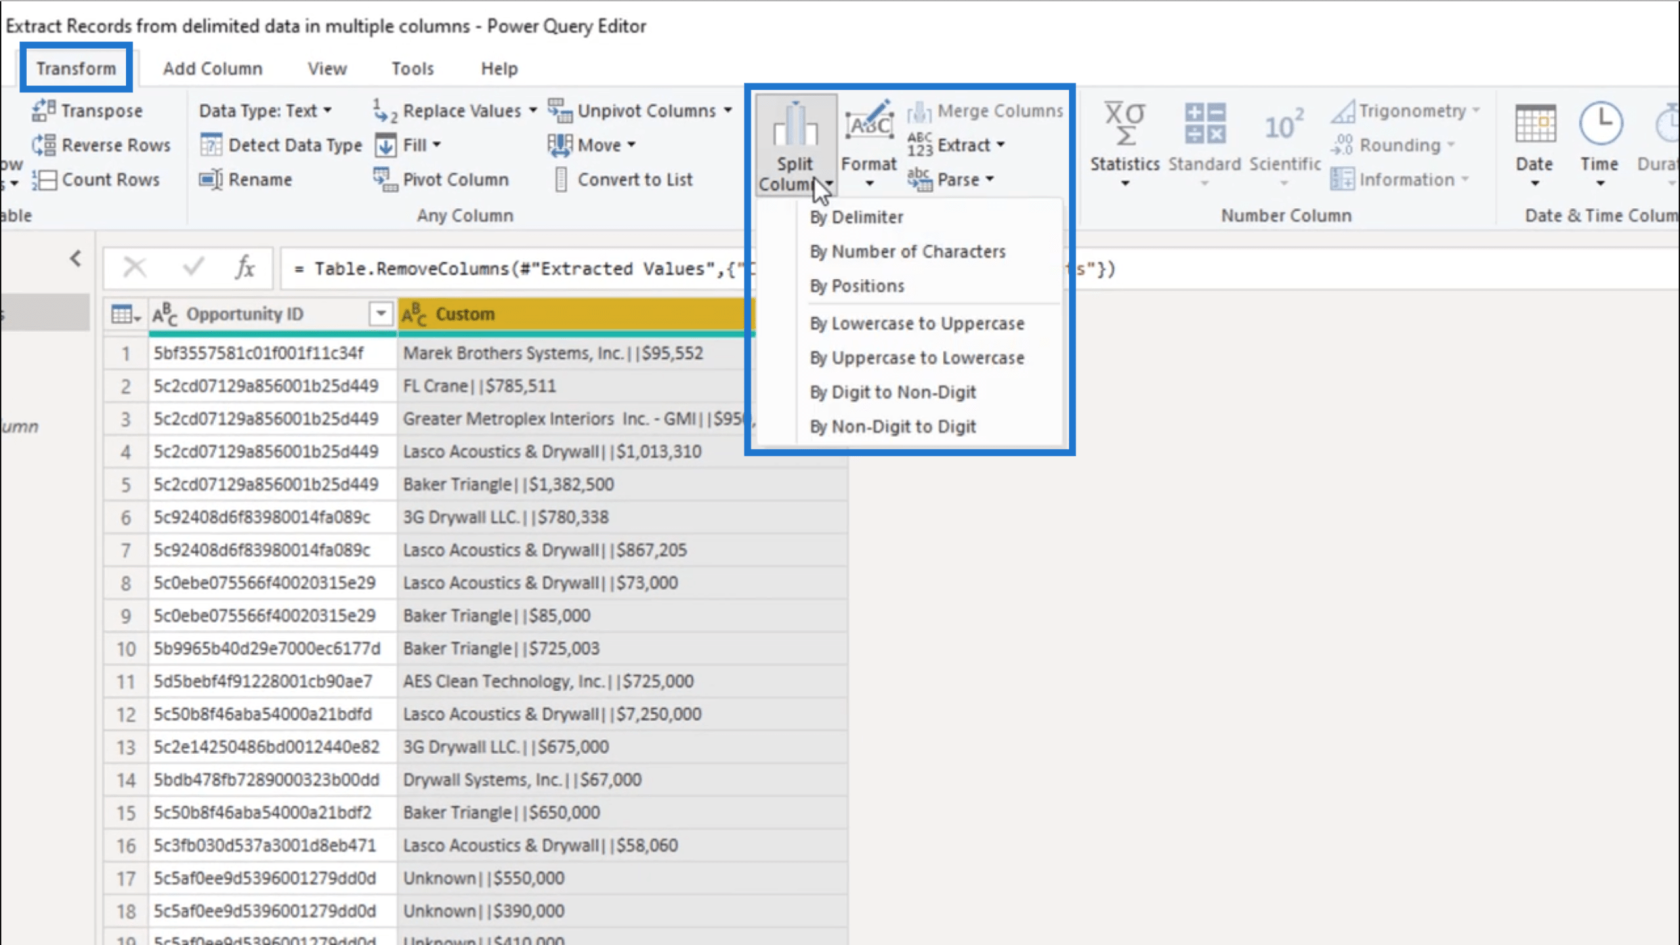Switch to the Add Column tab
Image resolution: width=1680 pixels, height=945 pixels.
pos(212,68)
